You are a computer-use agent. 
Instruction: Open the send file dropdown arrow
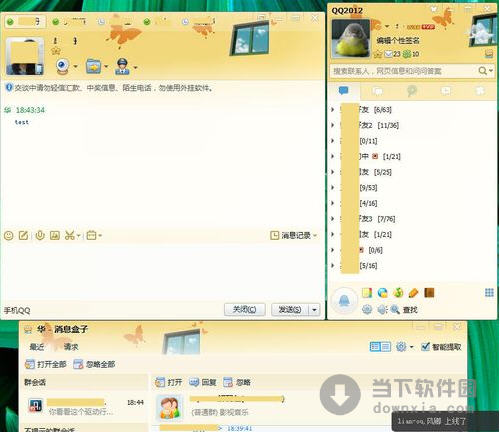(106, 67)
